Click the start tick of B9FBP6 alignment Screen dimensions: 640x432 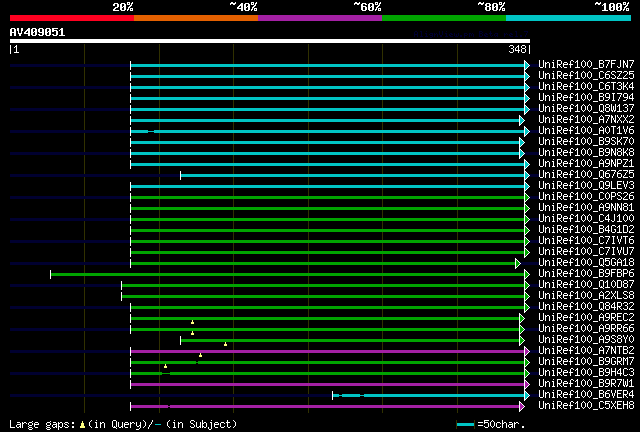[x=51, y=274]
